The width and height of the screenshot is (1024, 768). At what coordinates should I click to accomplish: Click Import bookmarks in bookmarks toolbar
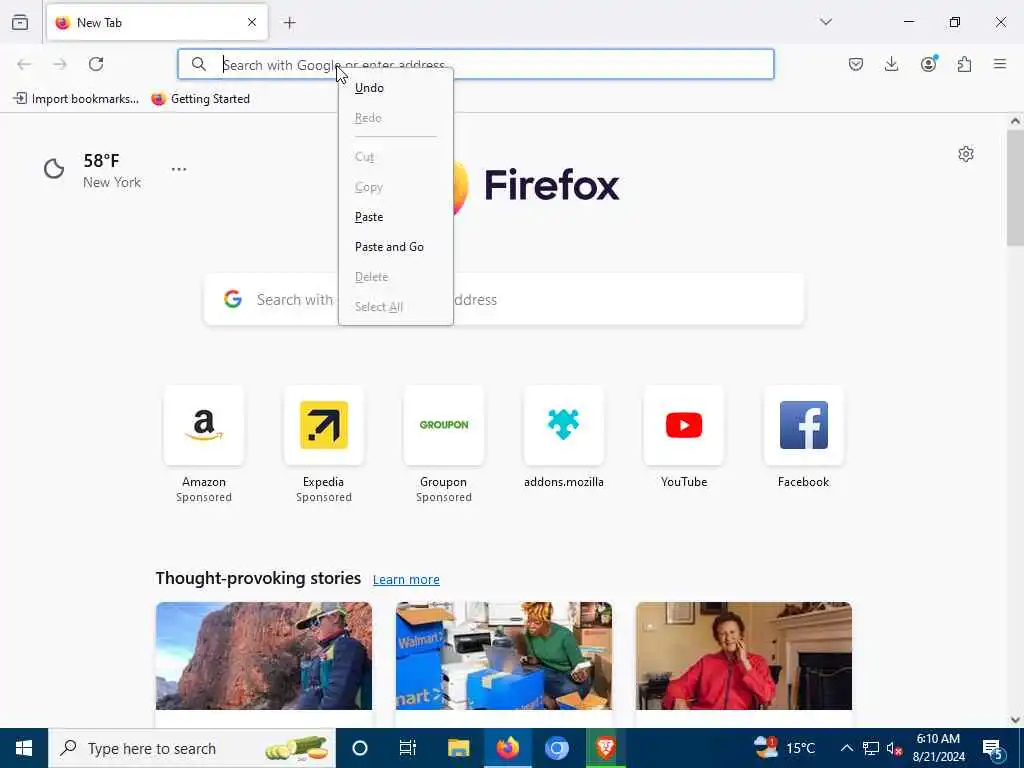(x=76, y=99)
